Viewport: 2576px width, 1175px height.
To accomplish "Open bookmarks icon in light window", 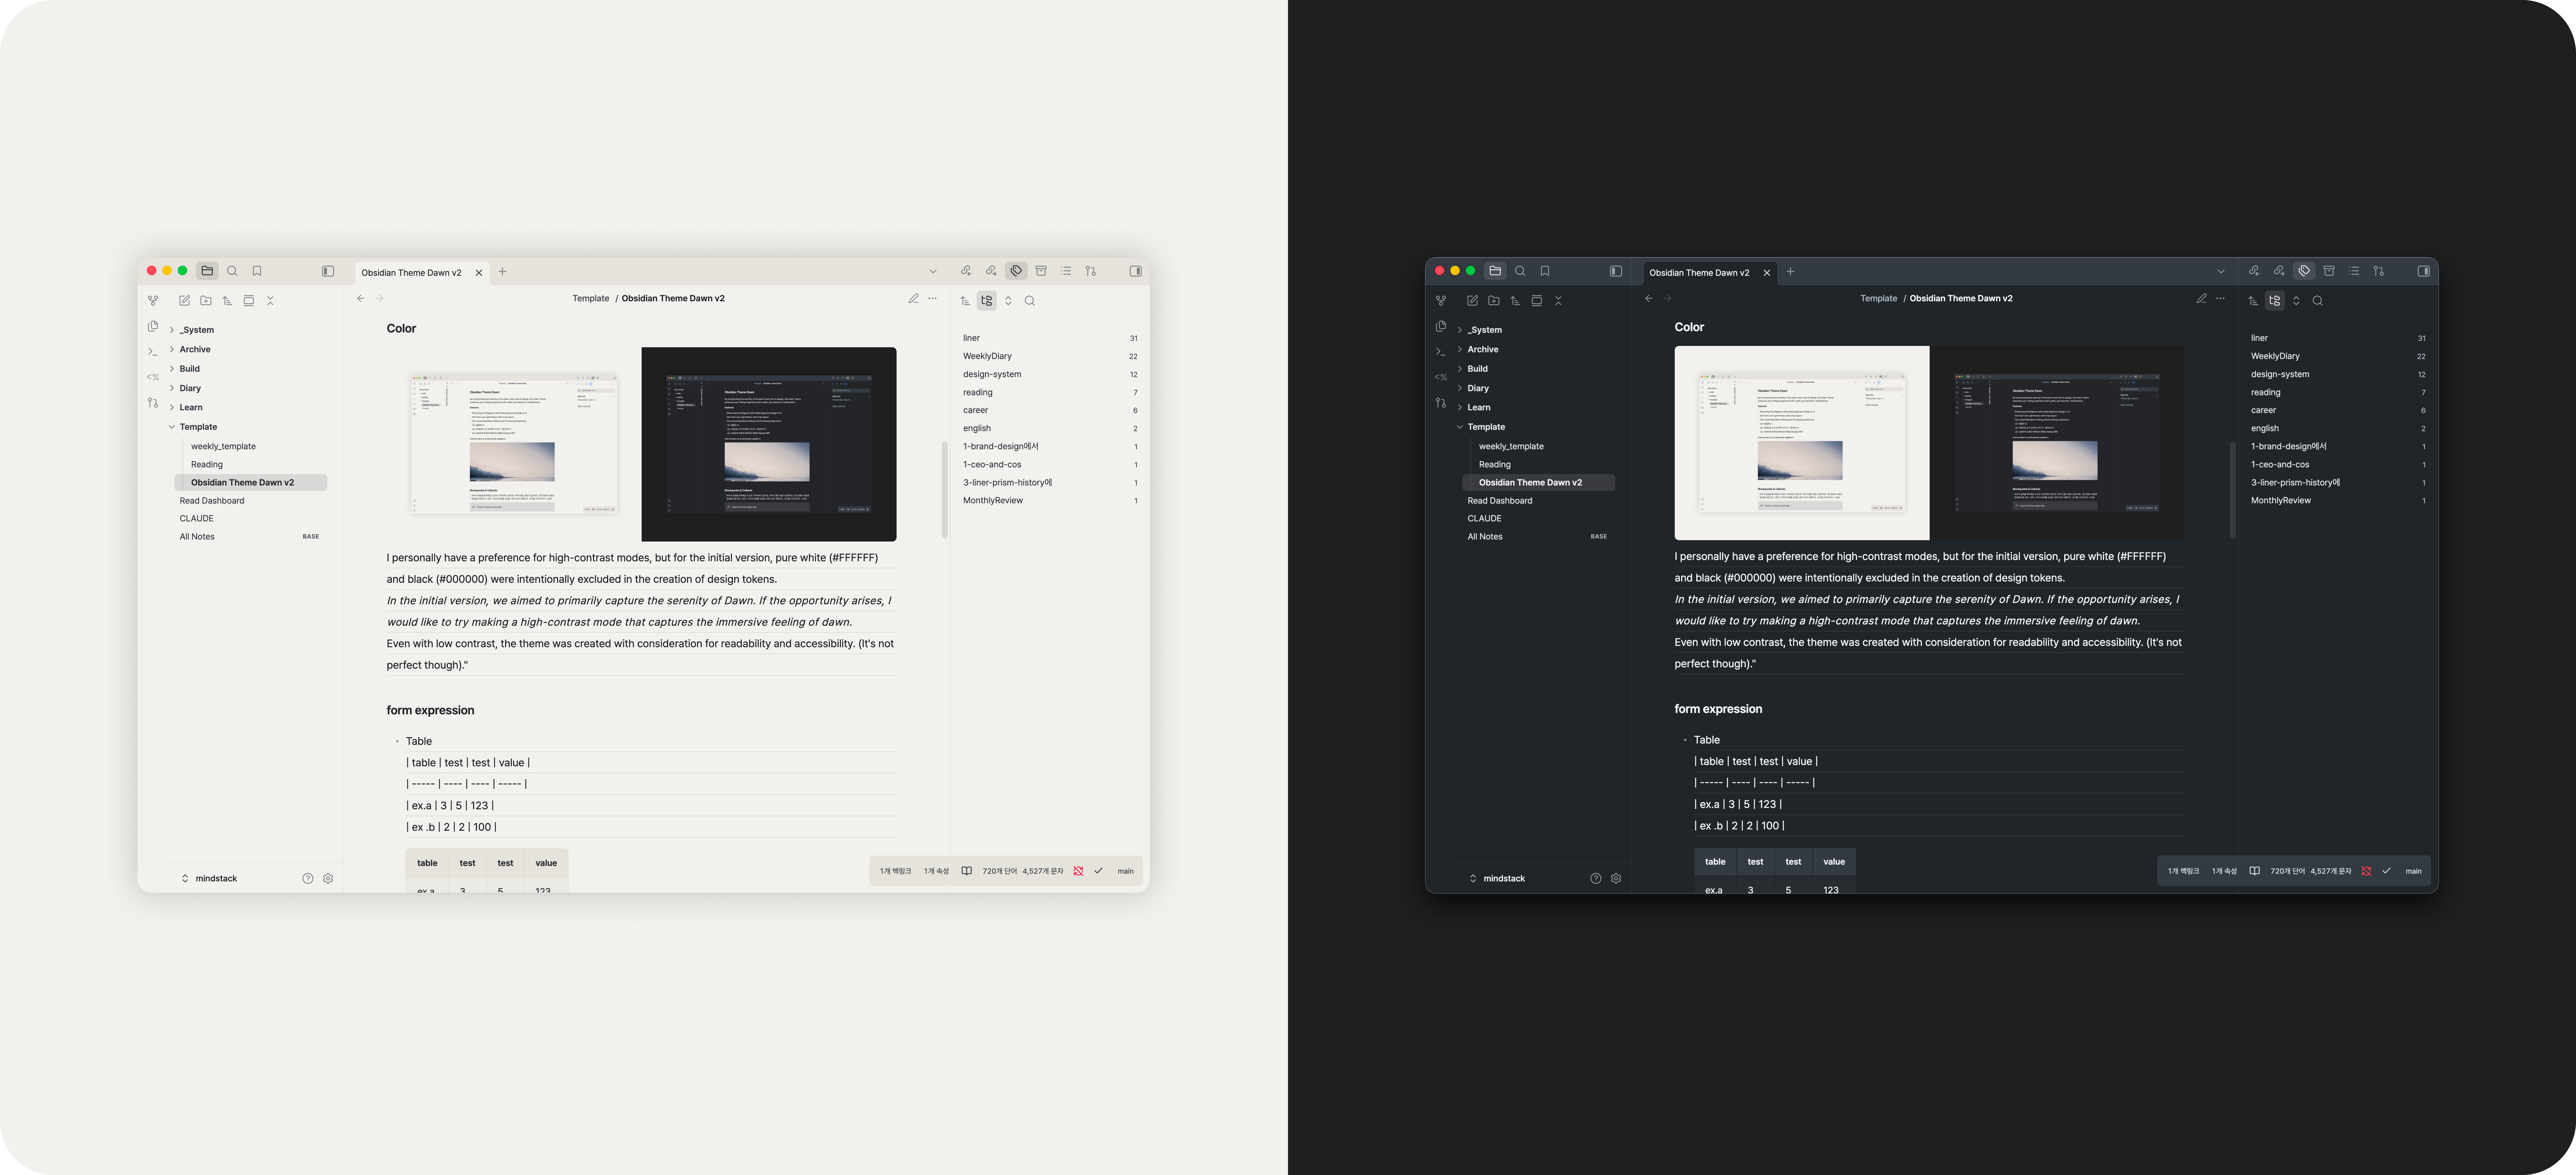I will click(257, 271).
